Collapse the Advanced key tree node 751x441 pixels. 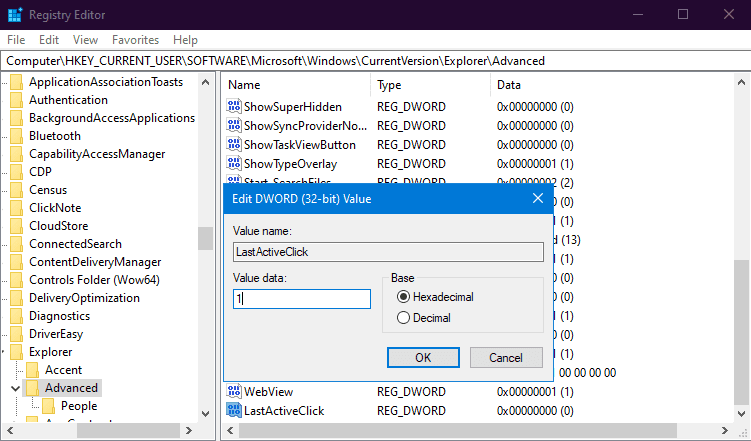[15, 388]
